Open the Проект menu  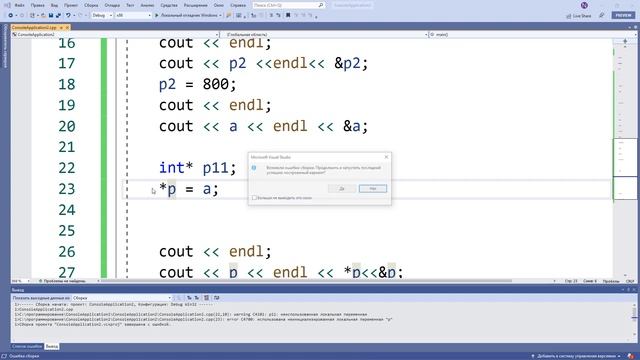[71, 5]
